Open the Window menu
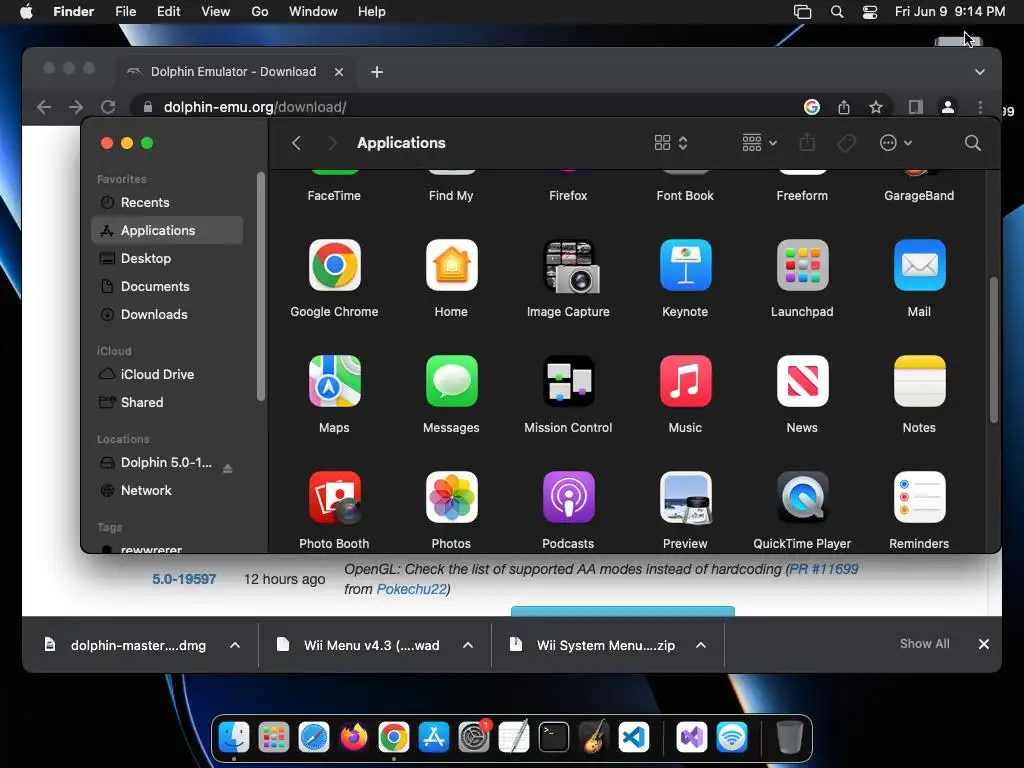 pos(313,12)
